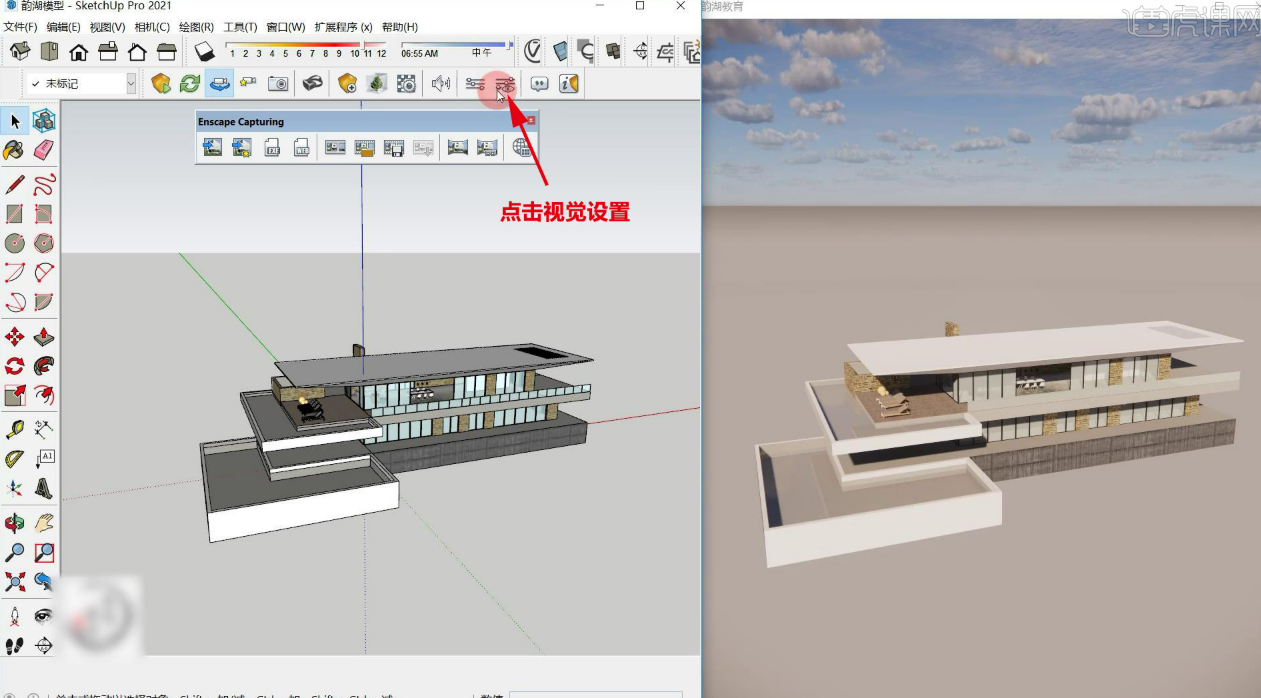Select the Tape Measure tool
This screenshot has width=1261, height=698.
15,430
